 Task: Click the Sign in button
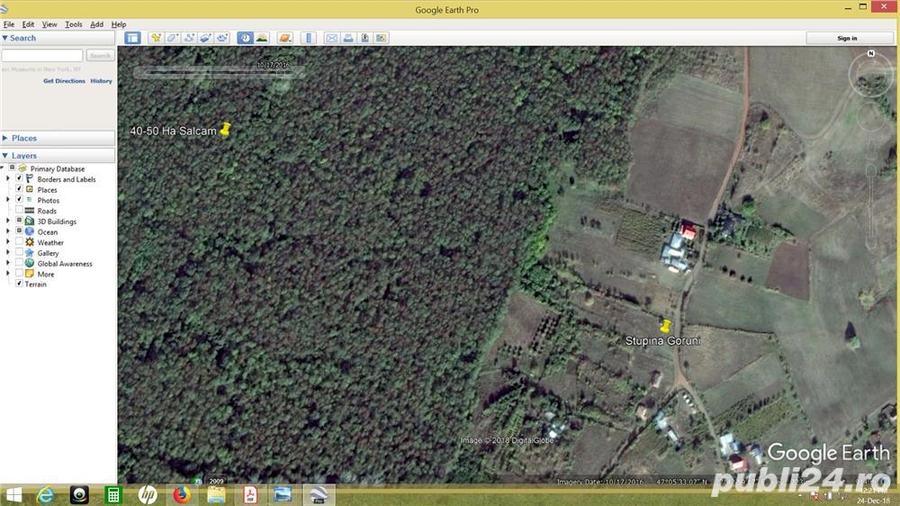[x=847, y=38]
